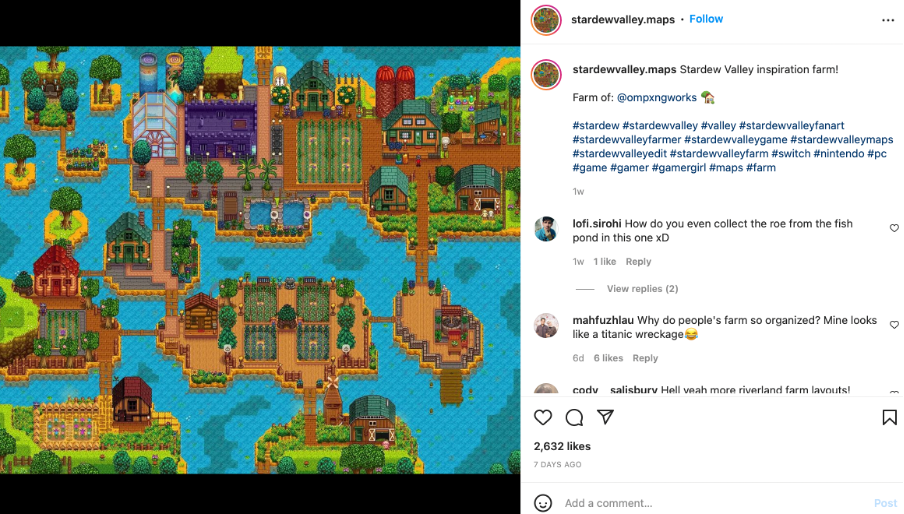Expand View replies (2) under lofi.sirohi's comment
The image size is (904, 514).
(642, 289)
